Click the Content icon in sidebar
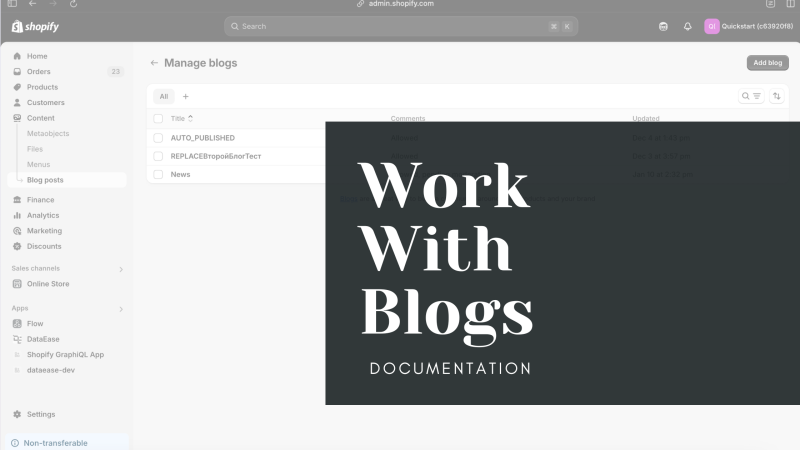The height and width of the screenshot is (450, 800). coord(17,118)
